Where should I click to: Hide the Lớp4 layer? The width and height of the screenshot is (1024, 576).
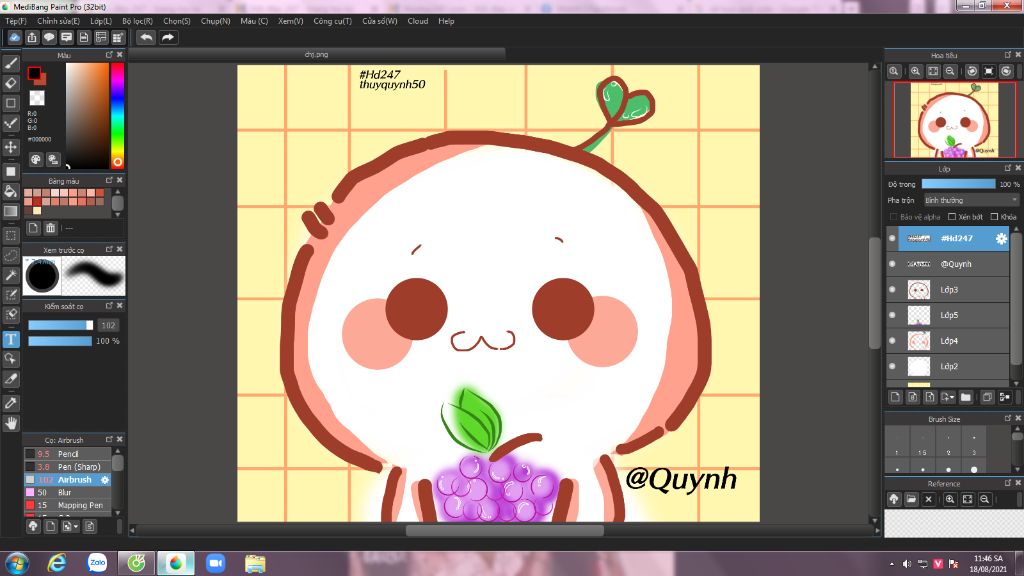(x=892, y=340)
